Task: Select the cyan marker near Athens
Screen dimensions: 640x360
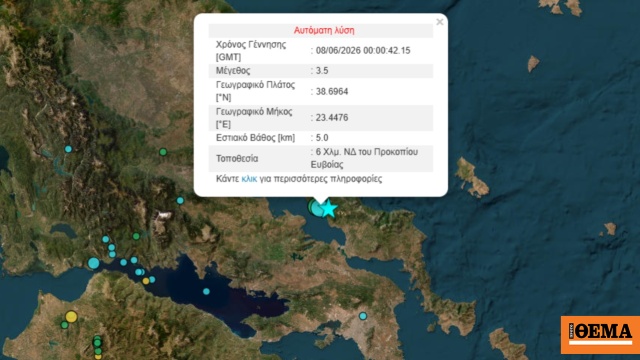Action: tap(363, 316)
